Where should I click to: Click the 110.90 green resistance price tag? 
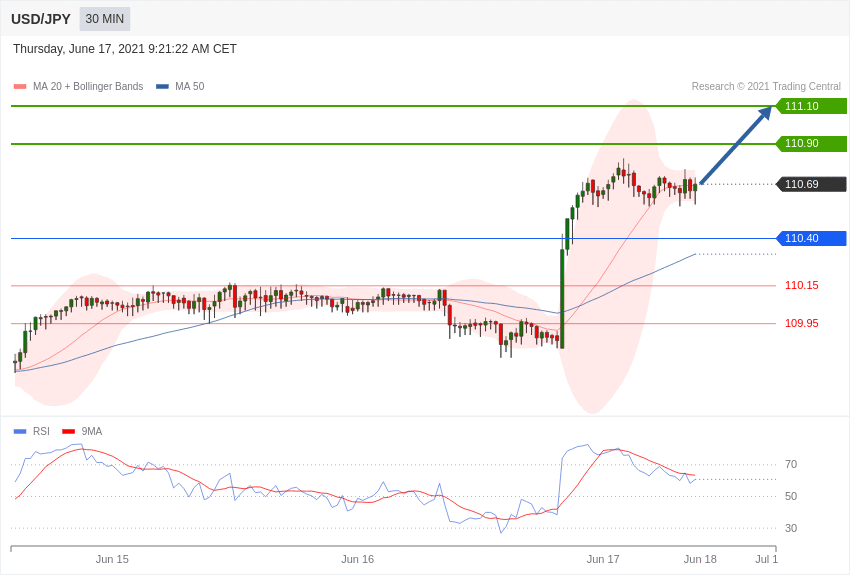click(811, 144)
